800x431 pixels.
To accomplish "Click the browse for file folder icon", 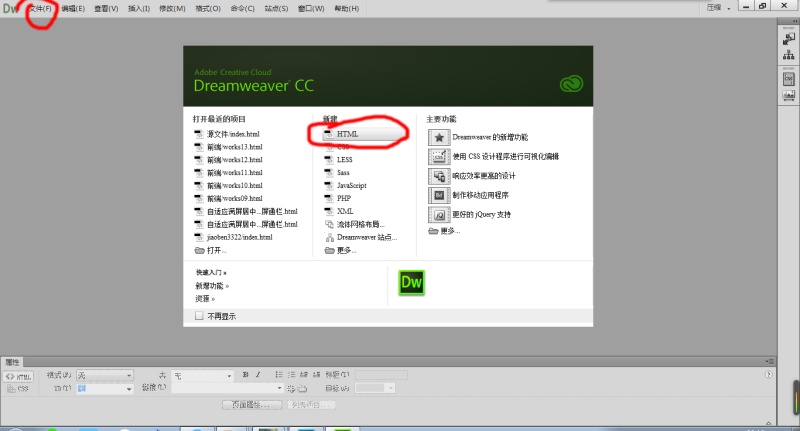I will [303, 389].
